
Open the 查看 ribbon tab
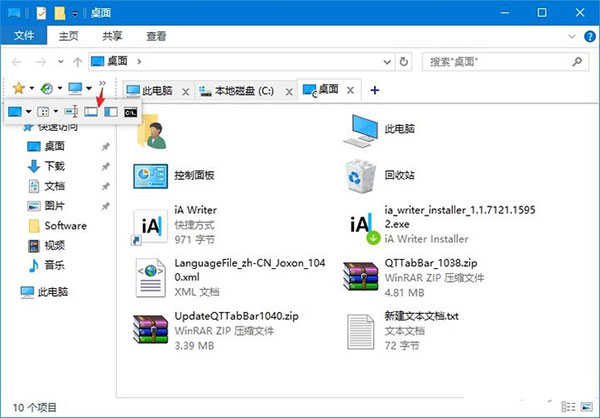pyautogui.click(x=156, y=36)
